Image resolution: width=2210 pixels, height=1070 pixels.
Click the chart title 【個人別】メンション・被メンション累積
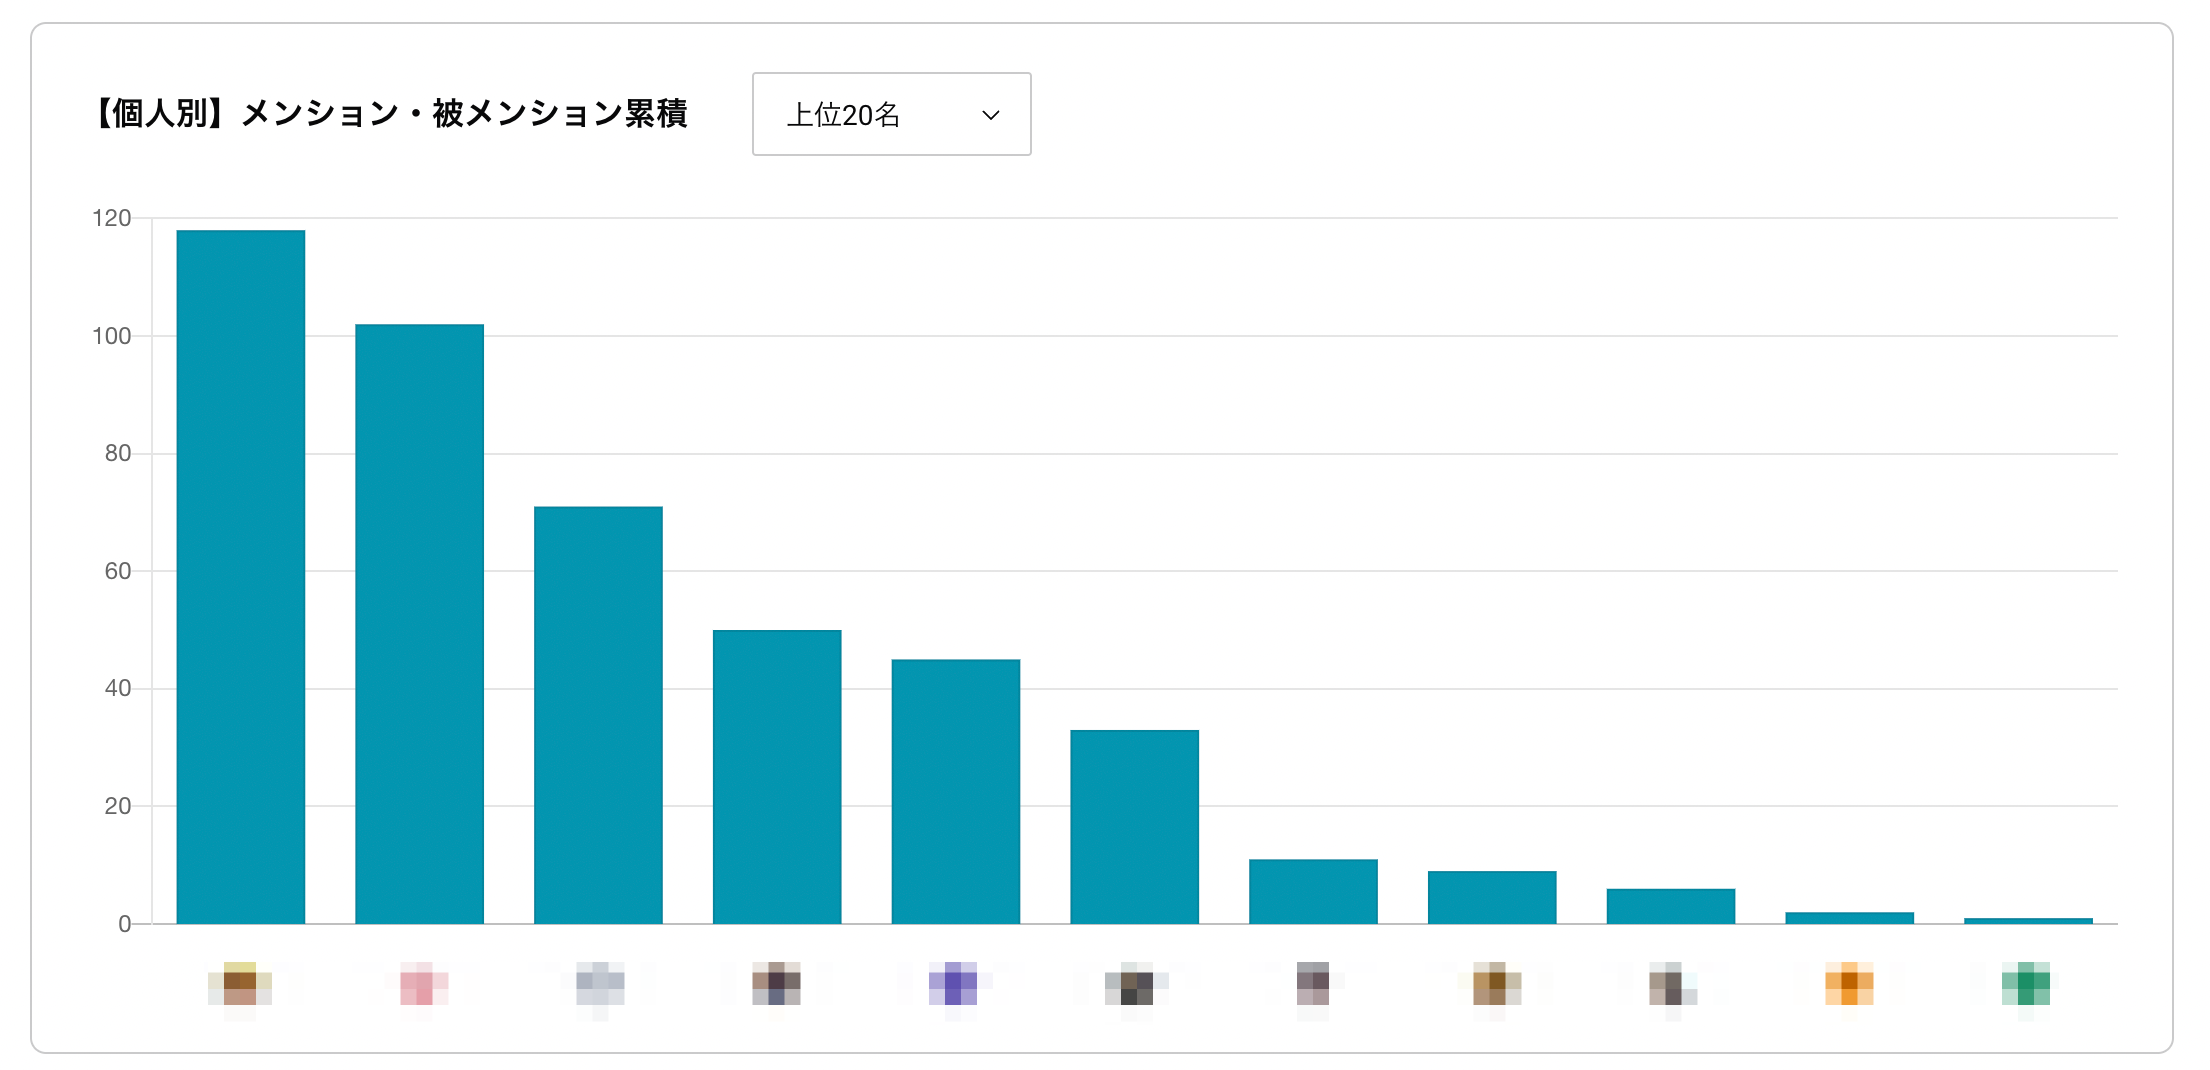tap(388, 114)
